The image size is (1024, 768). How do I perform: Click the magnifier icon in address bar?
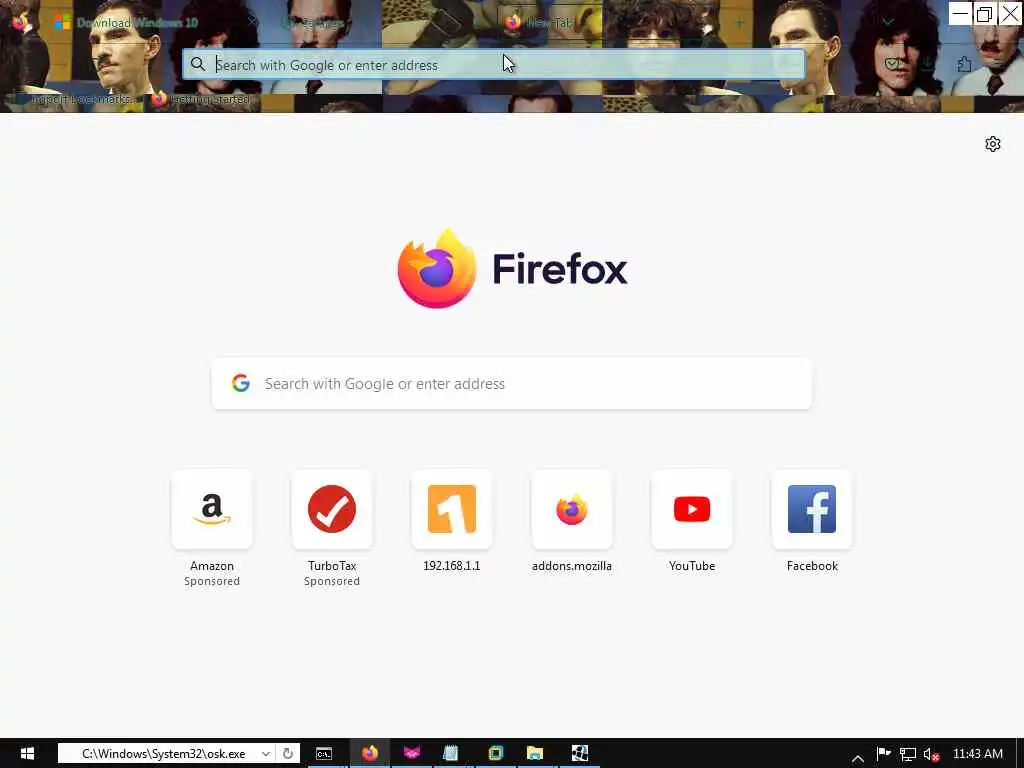(x=197, y=64)
